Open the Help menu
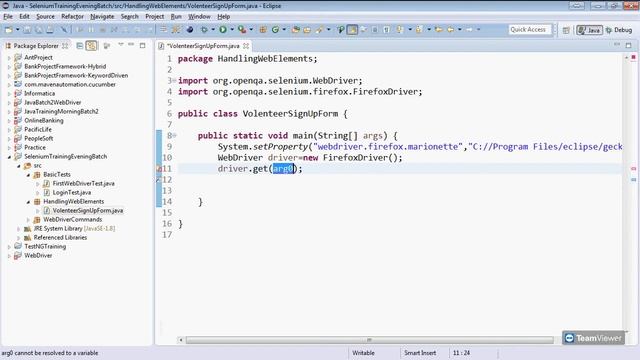The height and width of the screenshot is (360, 640). click(223, 17)
